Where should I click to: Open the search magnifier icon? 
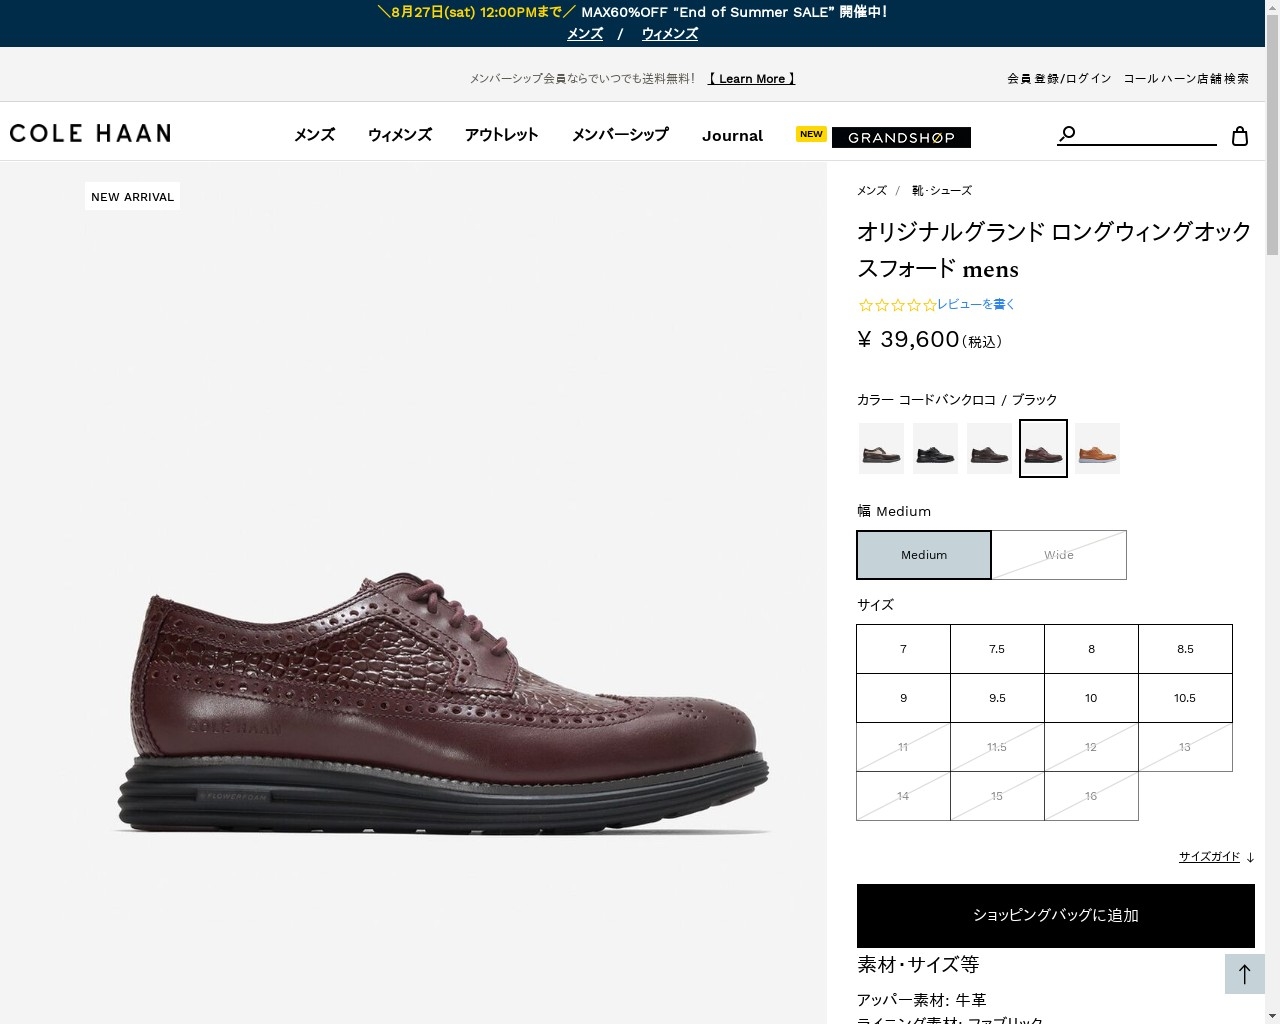tap(1067, 132)
